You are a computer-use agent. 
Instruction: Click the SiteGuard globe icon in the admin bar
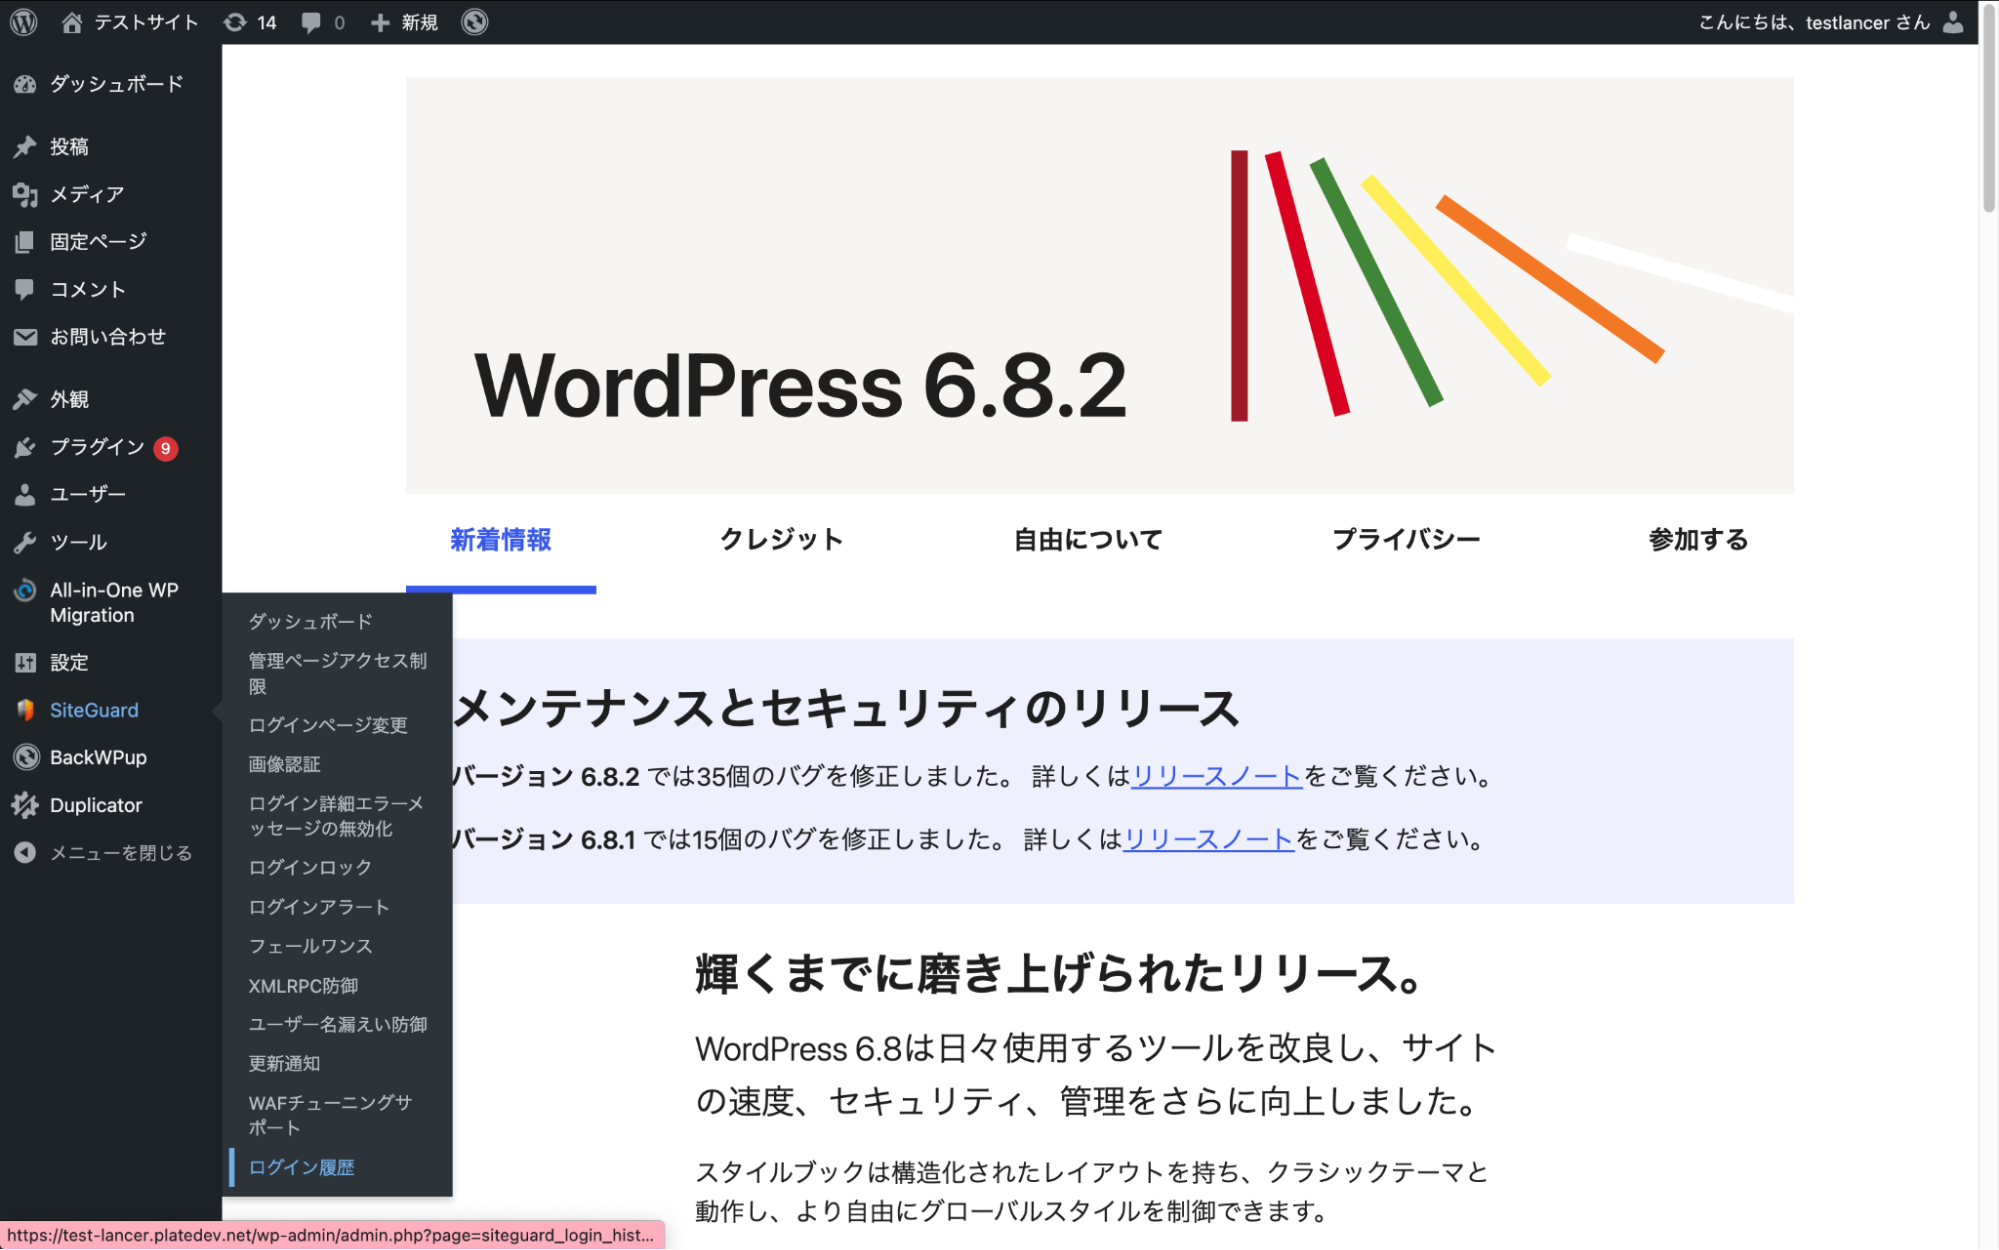pos(474,21)
